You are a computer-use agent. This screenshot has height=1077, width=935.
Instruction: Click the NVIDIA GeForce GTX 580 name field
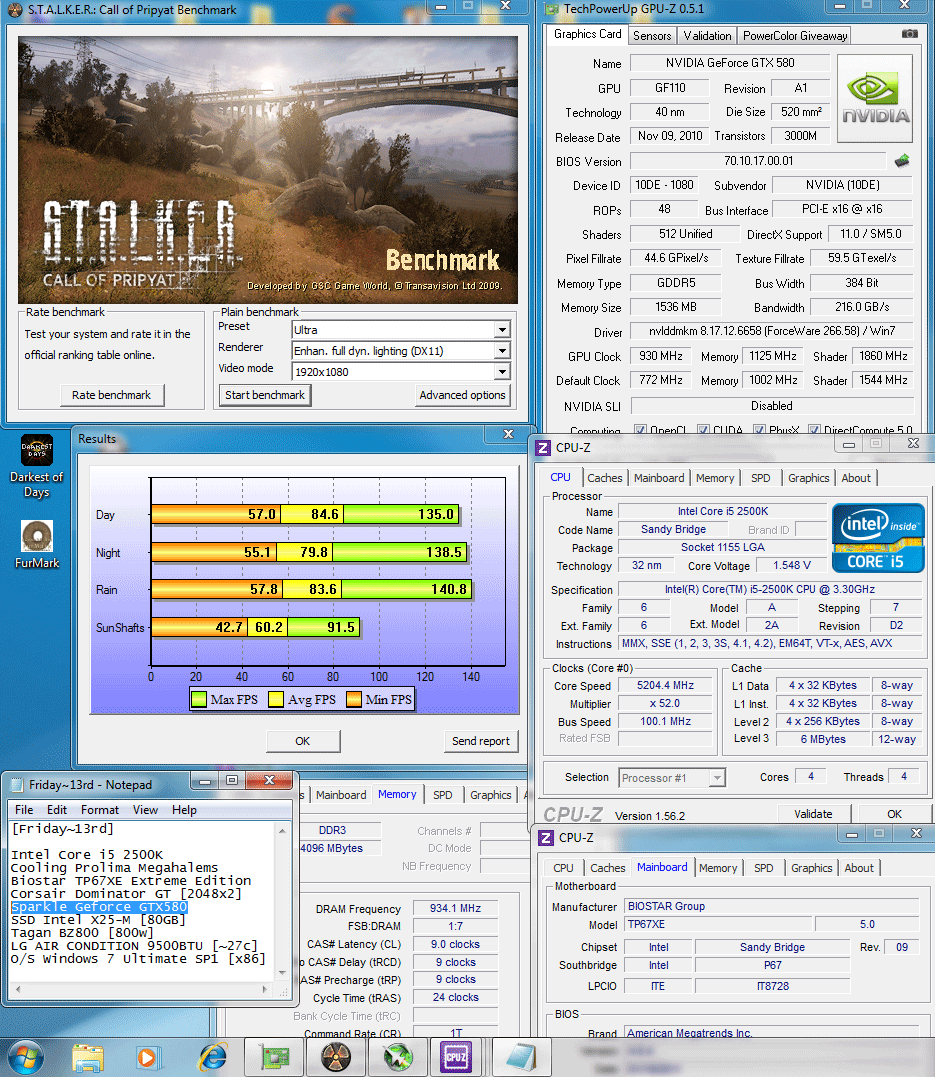pyautogui.click(x=730, y=63)
